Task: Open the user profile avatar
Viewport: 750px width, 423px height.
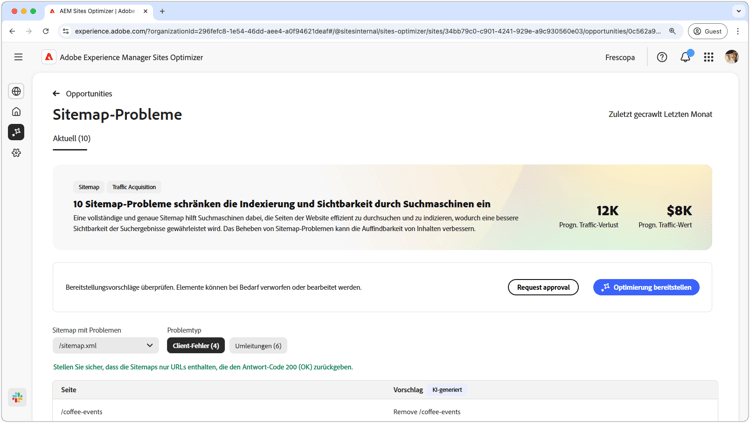Action: (x=731, y=56)
